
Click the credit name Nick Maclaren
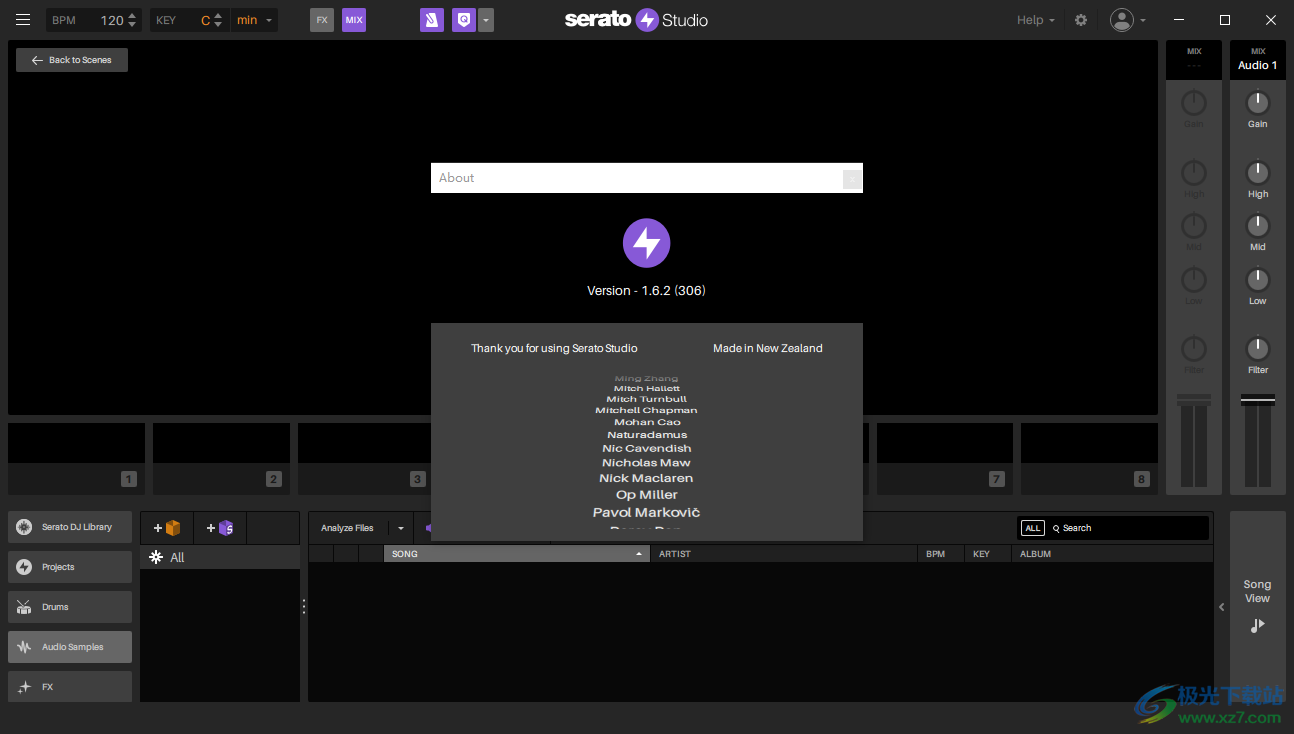pyautogui.click(x=646, y=478)
